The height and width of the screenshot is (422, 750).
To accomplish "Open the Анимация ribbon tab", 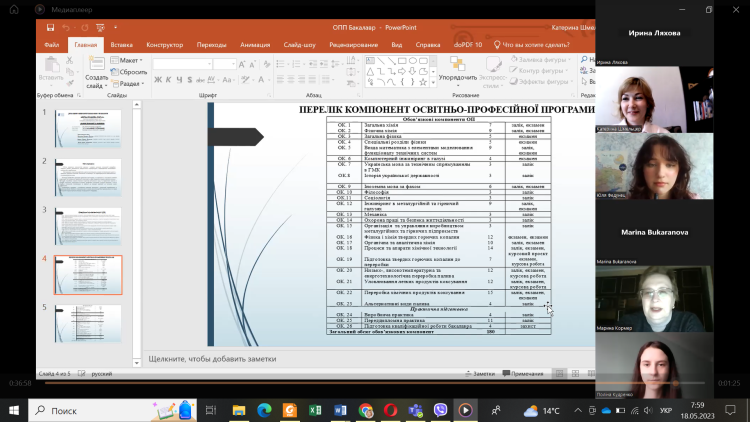I will (255, 45).
